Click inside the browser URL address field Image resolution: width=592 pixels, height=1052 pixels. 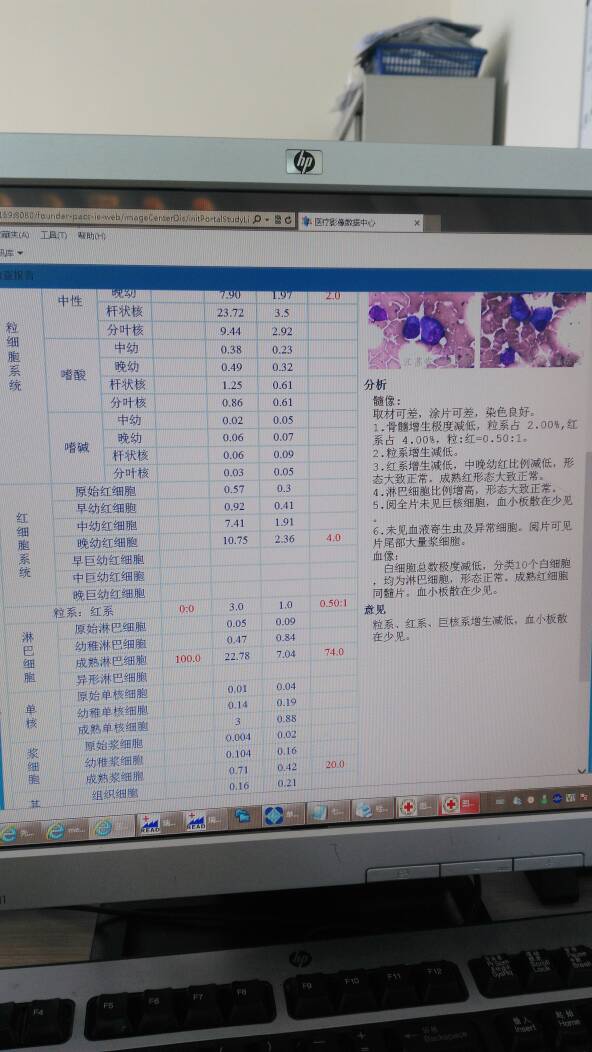click(124, 218)
